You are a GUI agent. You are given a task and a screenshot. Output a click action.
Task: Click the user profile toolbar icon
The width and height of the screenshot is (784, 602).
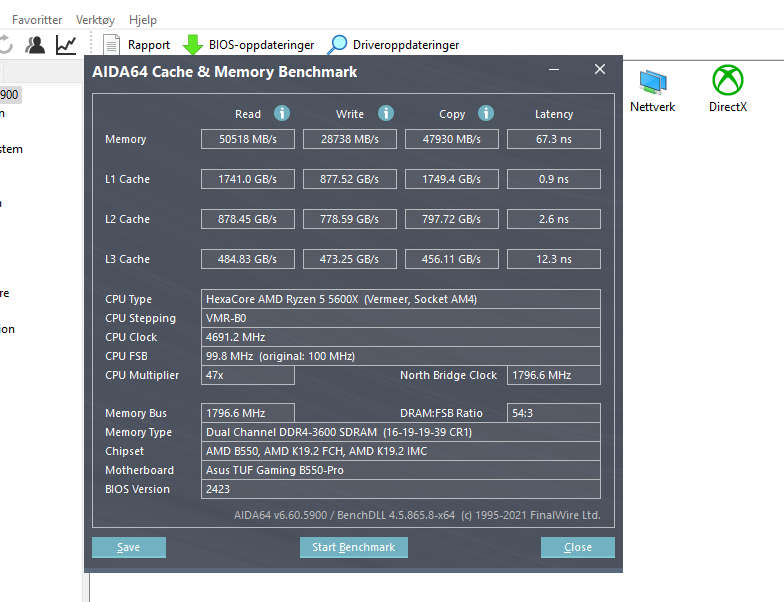tap(35, 45)
